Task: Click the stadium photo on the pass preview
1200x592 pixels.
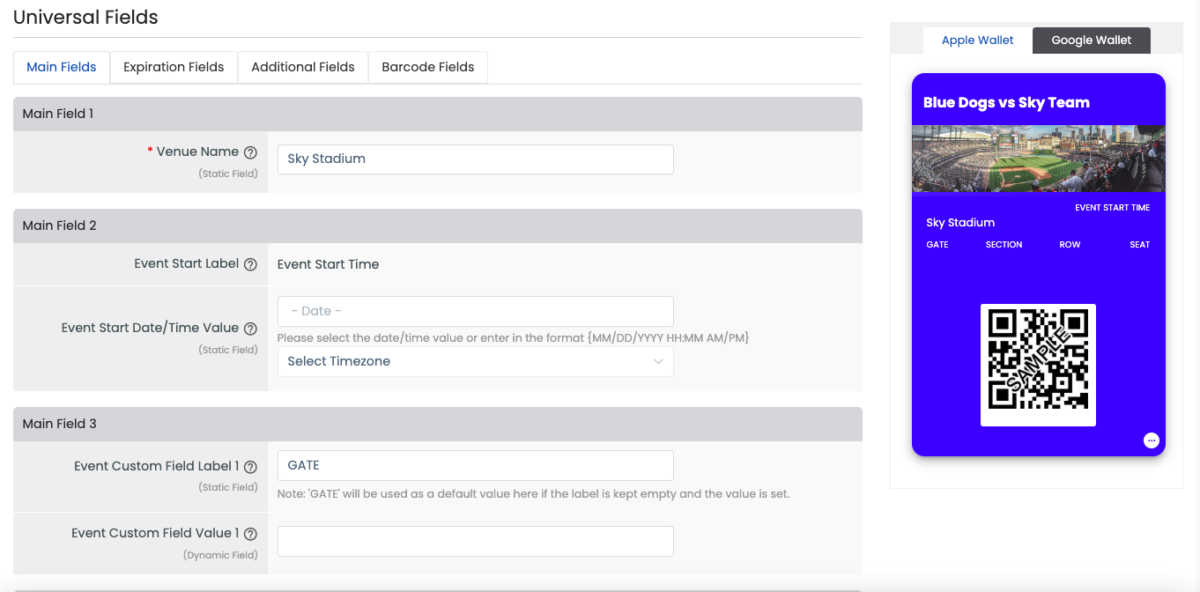Action: point(1038,159)
